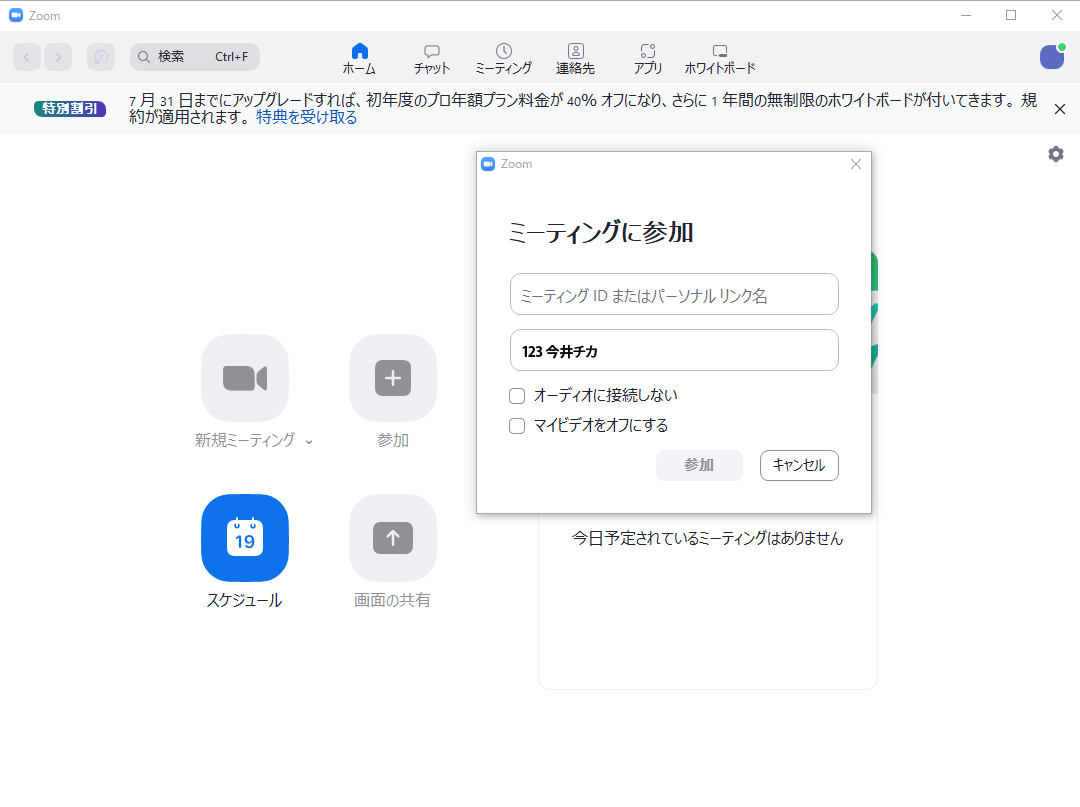This screenshot has width=1080, height=807.
Task: Switch to the チャット tab
Action: 432,59
